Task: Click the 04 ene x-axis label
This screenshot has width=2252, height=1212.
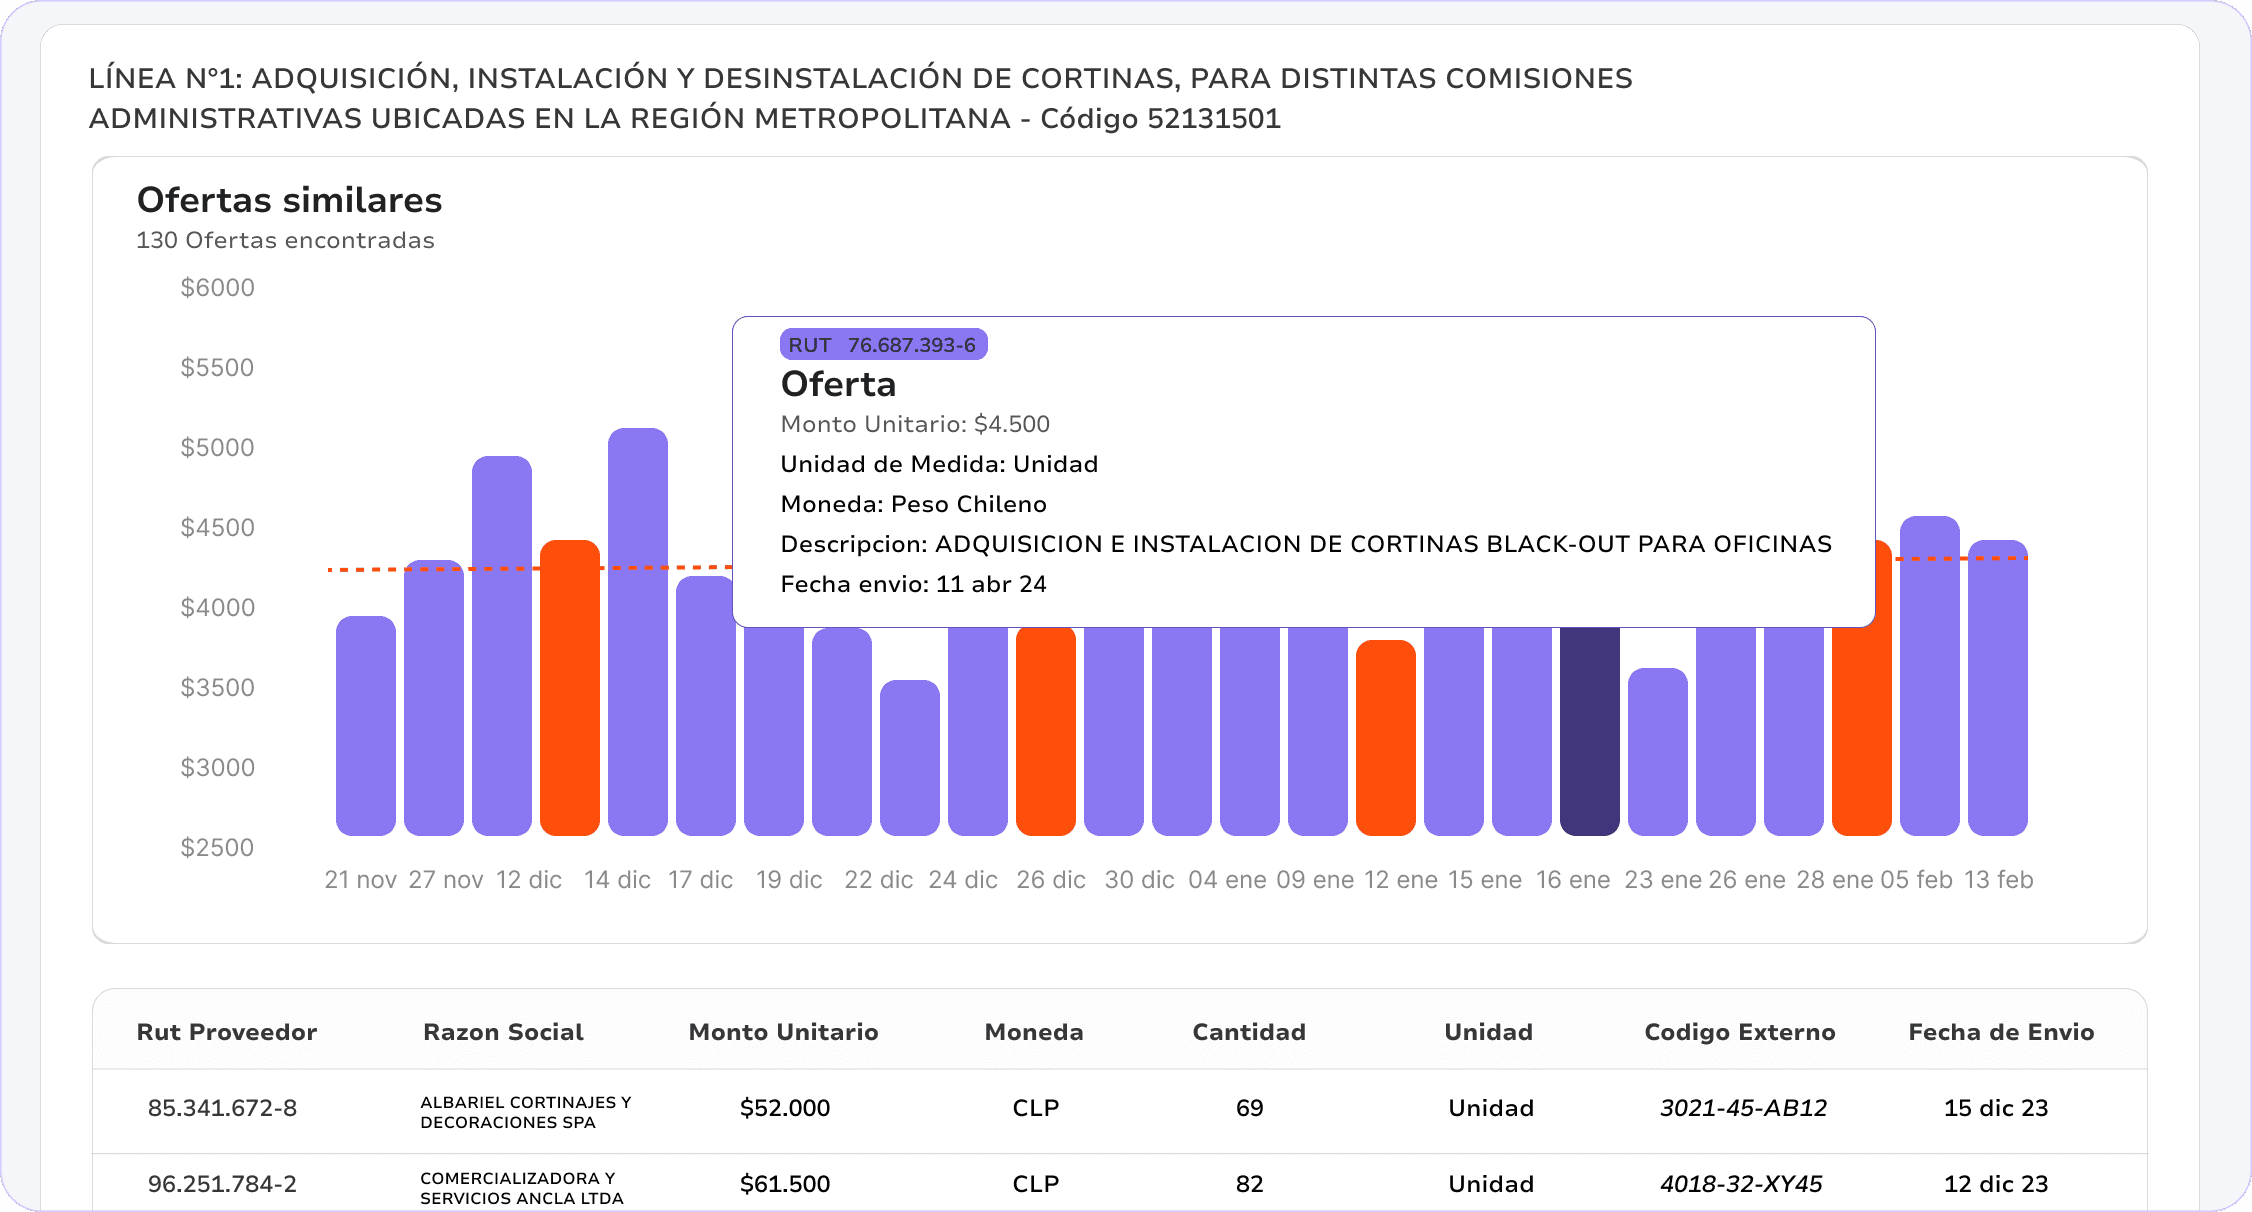Action: click(1227, 880)
